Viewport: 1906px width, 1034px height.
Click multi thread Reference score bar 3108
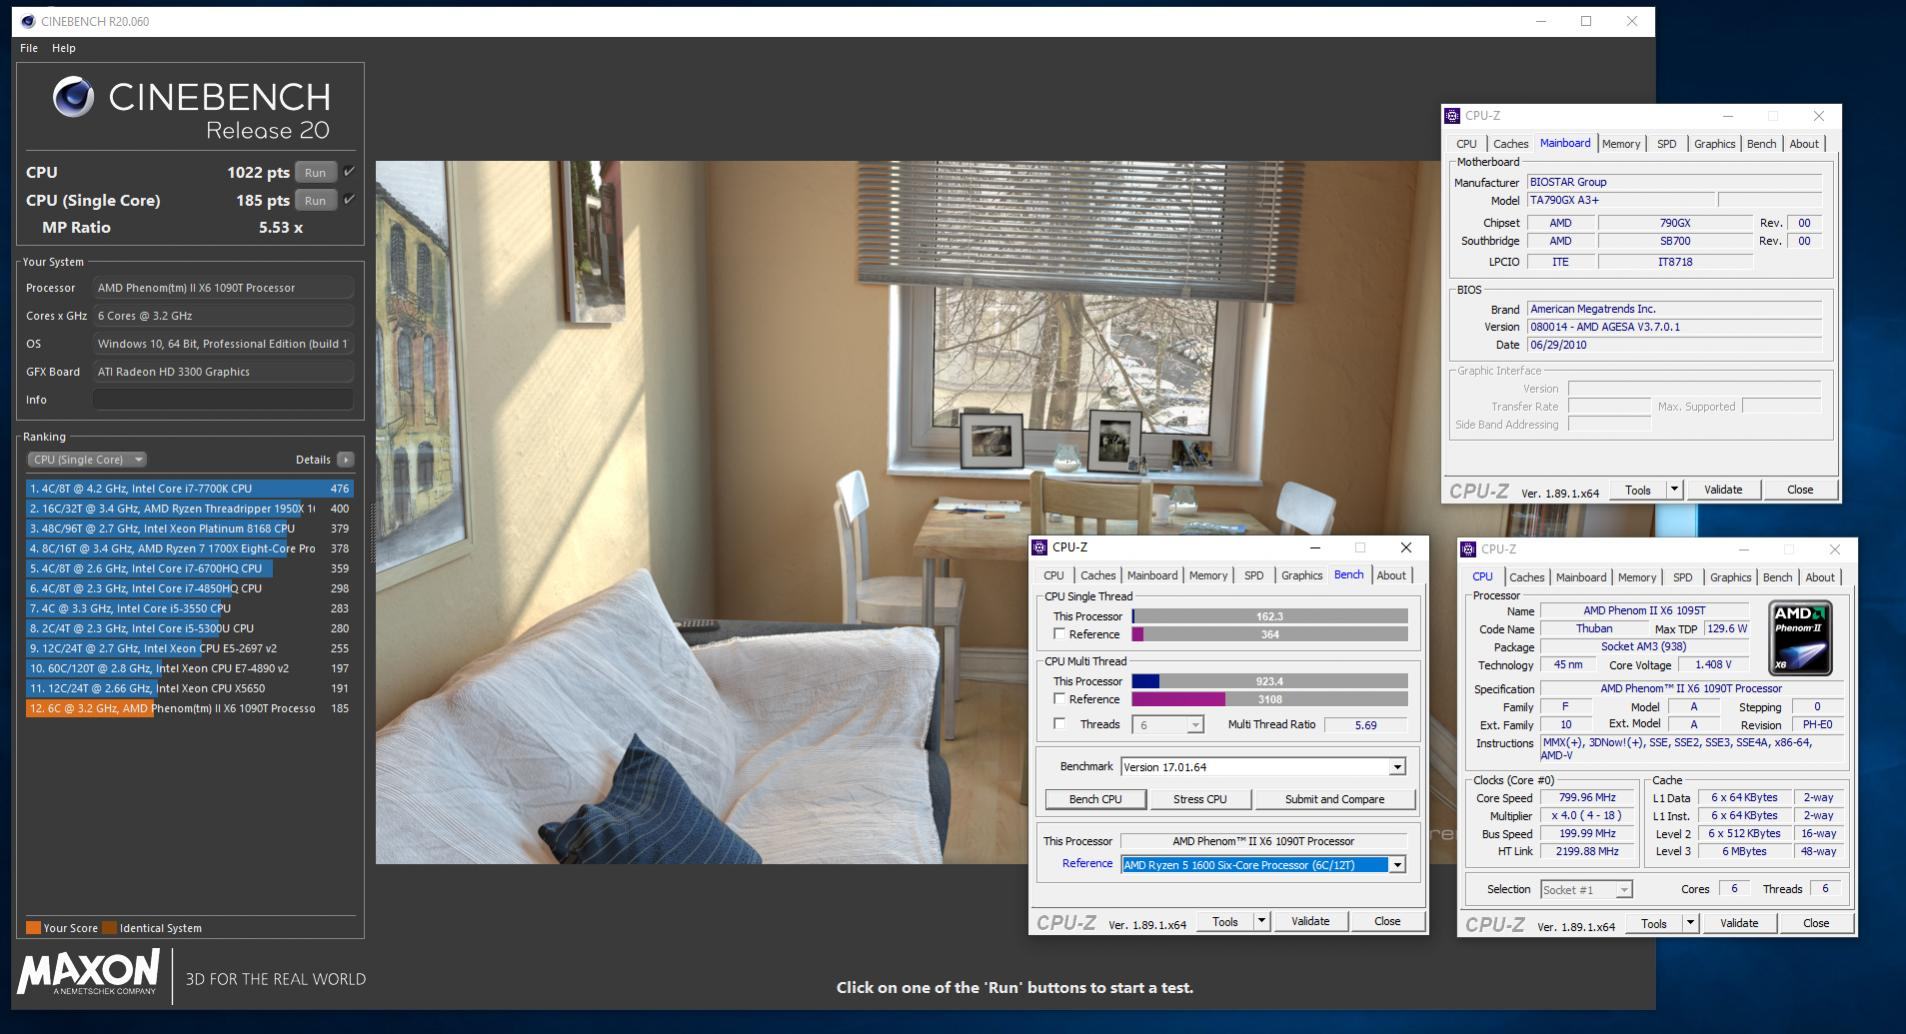(1269, 699)
